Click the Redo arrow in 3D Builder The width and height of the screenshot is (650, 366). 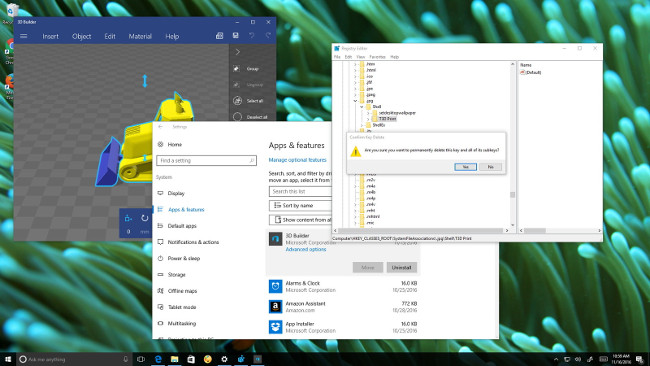(x=268, y=36)
